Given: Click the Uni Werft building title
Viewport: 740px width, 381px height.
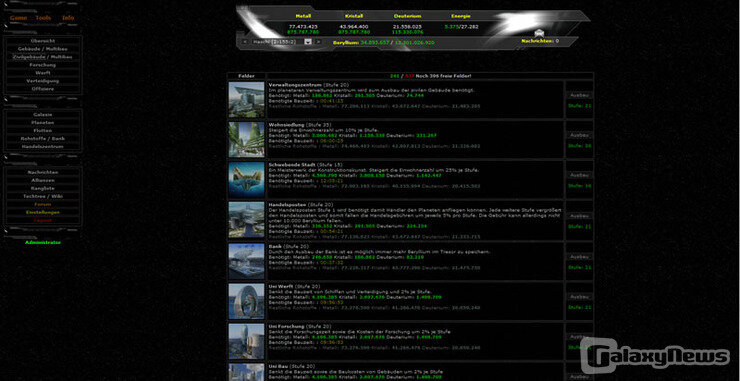Looking at the screenshot, I should pyautogui.click(x=280, y=287).
